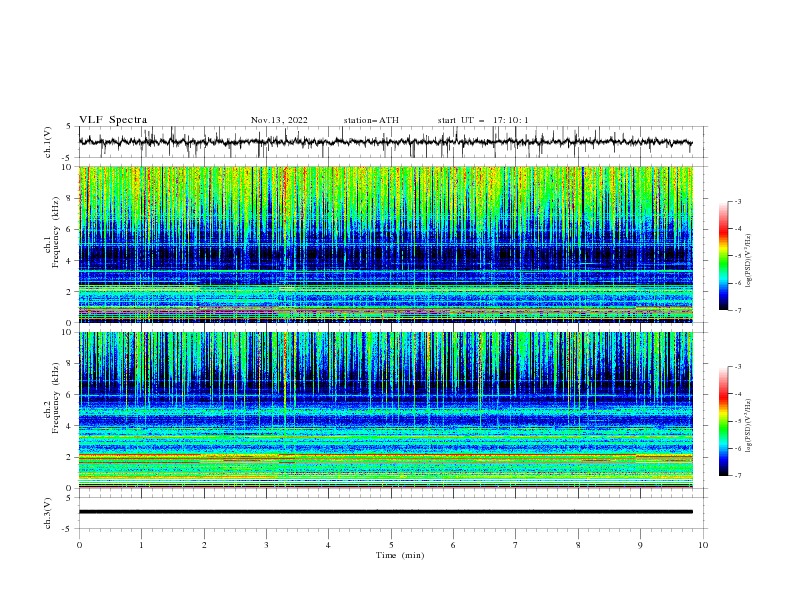The height and width of the screenshot is (612, 792).
Task: Click the 'ch.1(V)' waveform axis label
Action: [48, 142]
